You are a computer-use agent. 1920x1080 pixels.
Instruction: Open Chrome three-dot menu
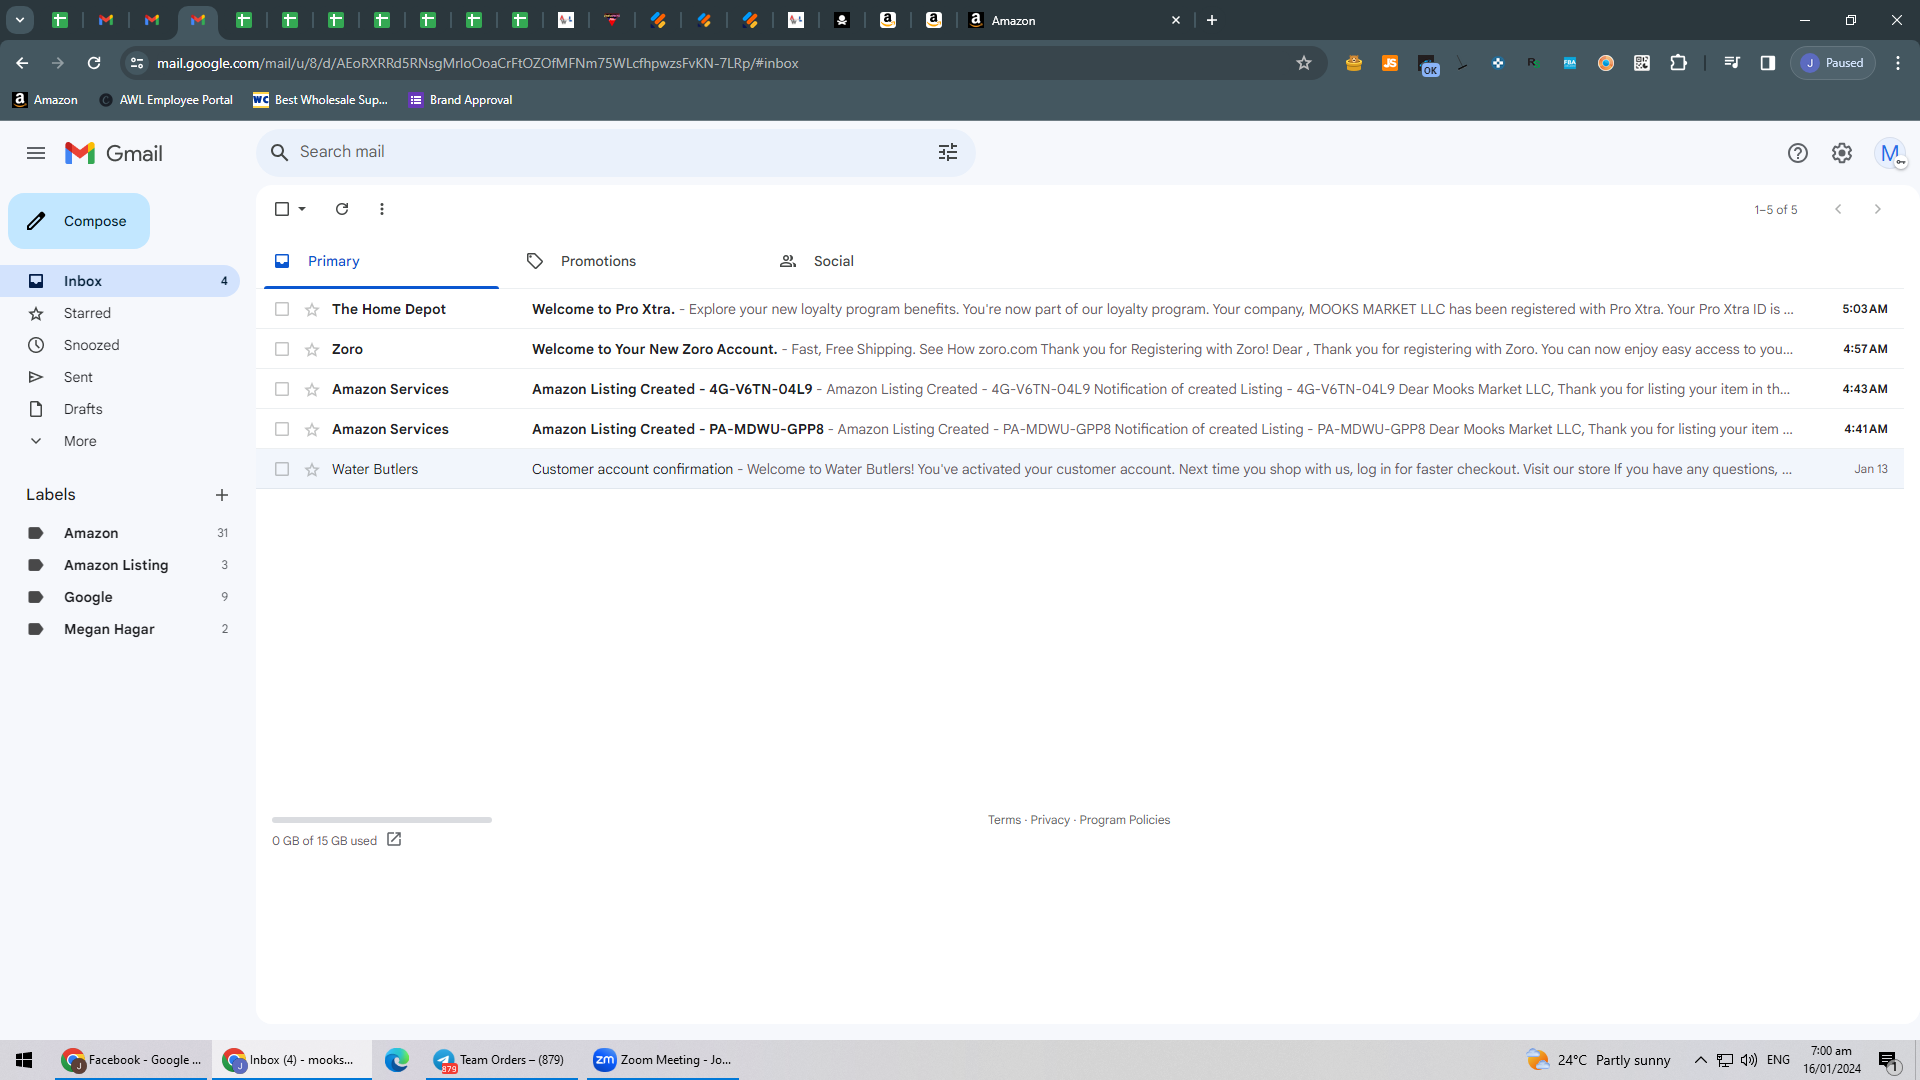pos(1898,63)
